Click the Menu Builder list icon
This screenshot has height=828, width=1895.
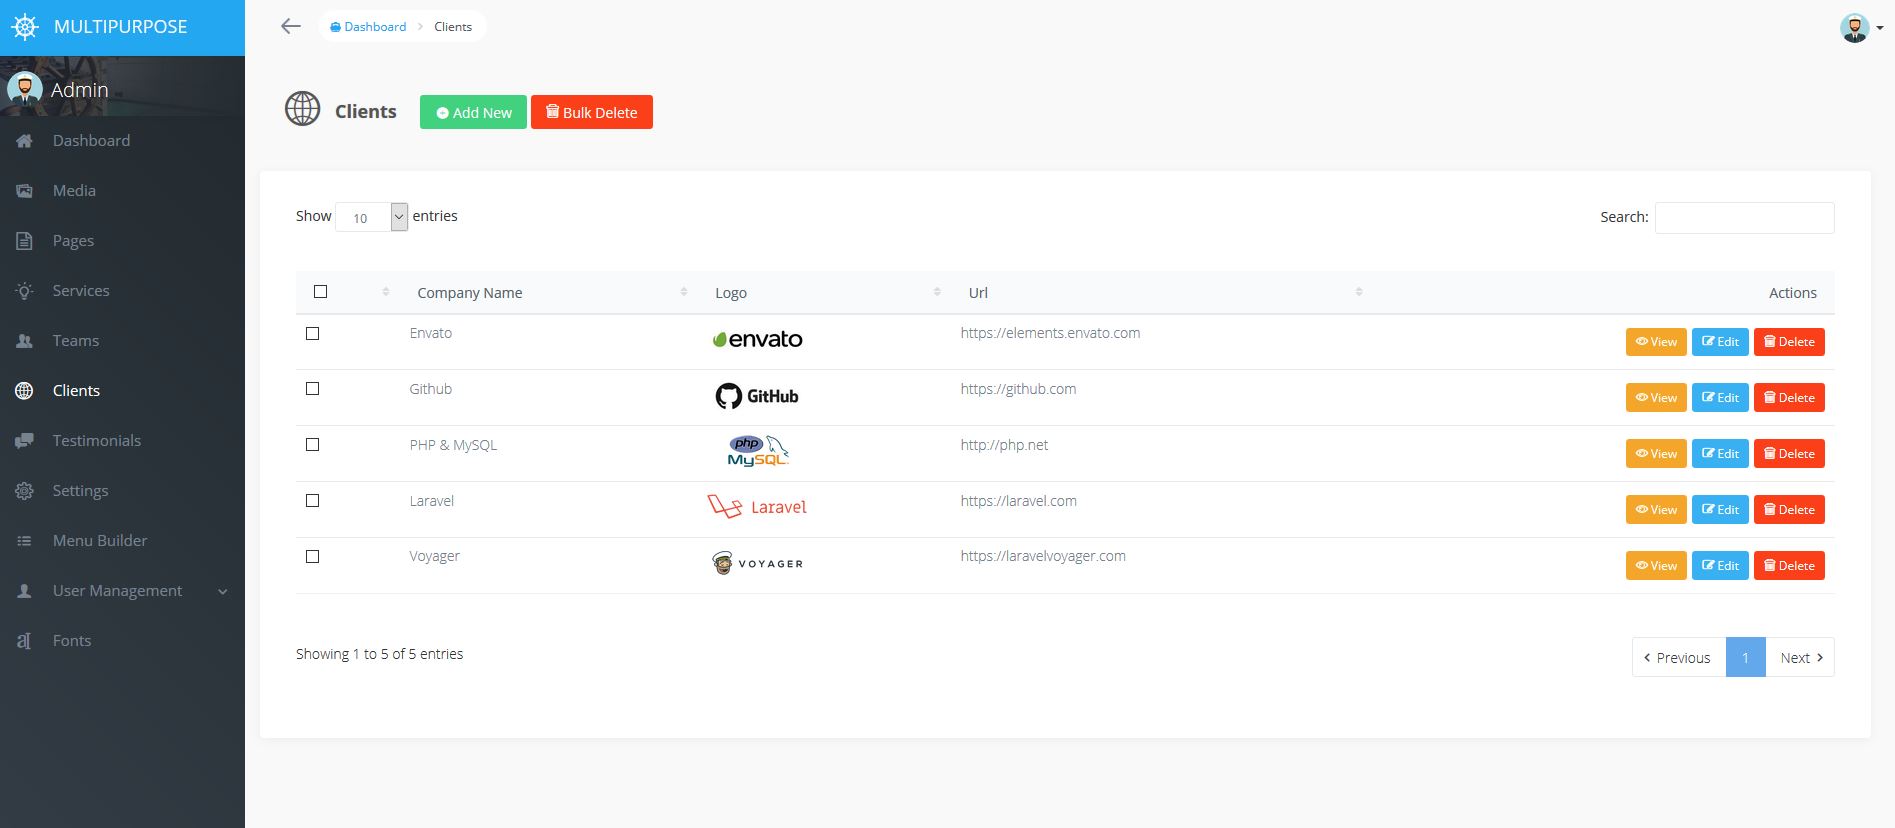(25, 541)
